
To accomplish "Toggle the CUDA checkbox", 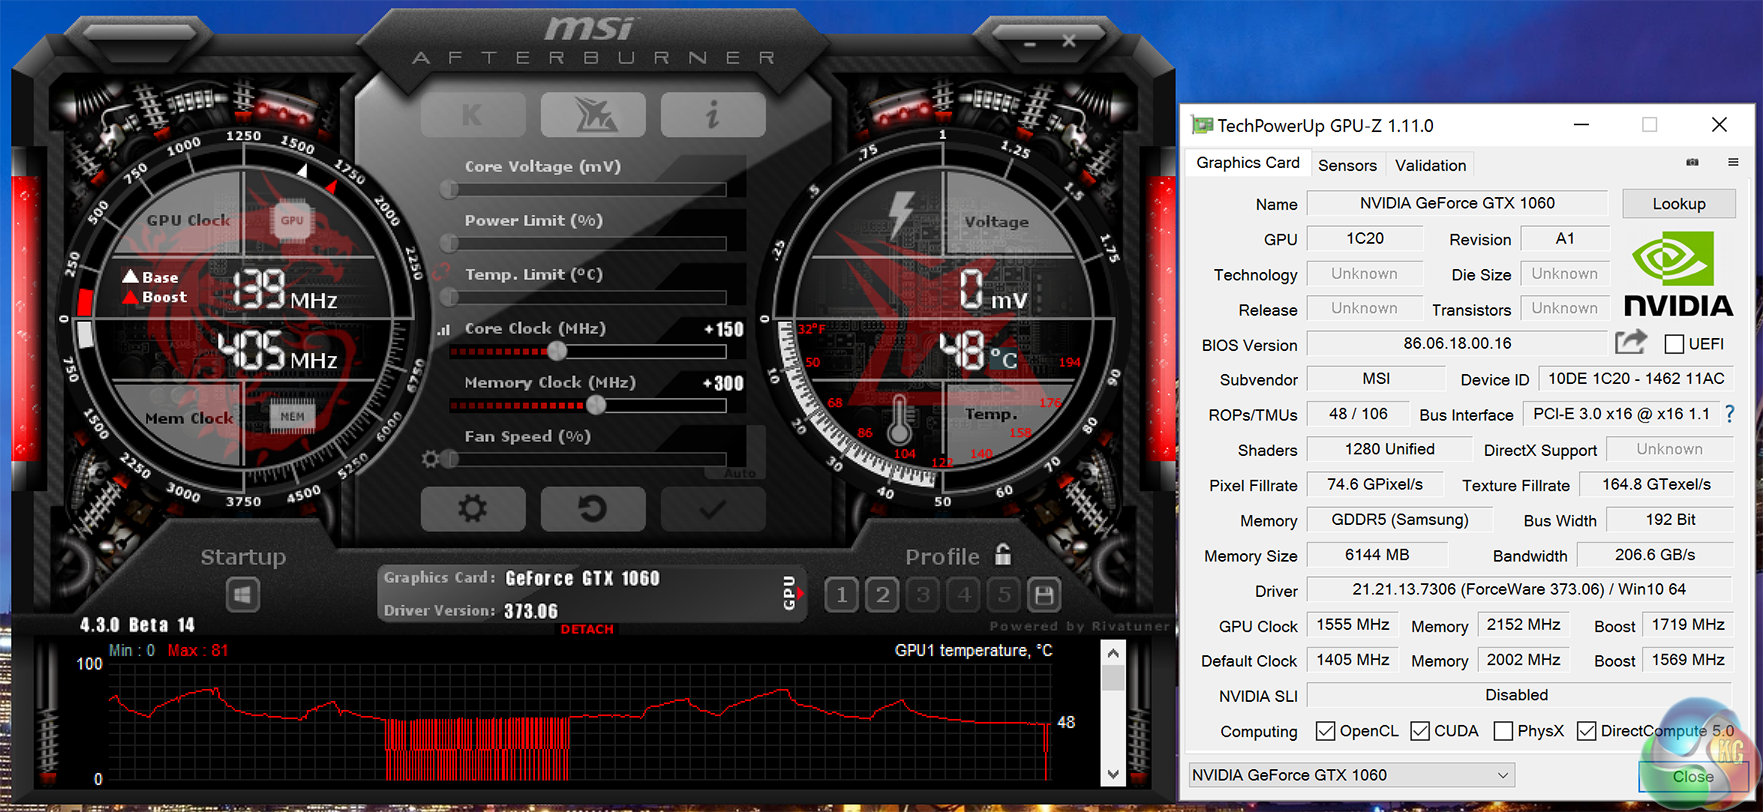I will pyautogui.click(x=1420, y=731).
